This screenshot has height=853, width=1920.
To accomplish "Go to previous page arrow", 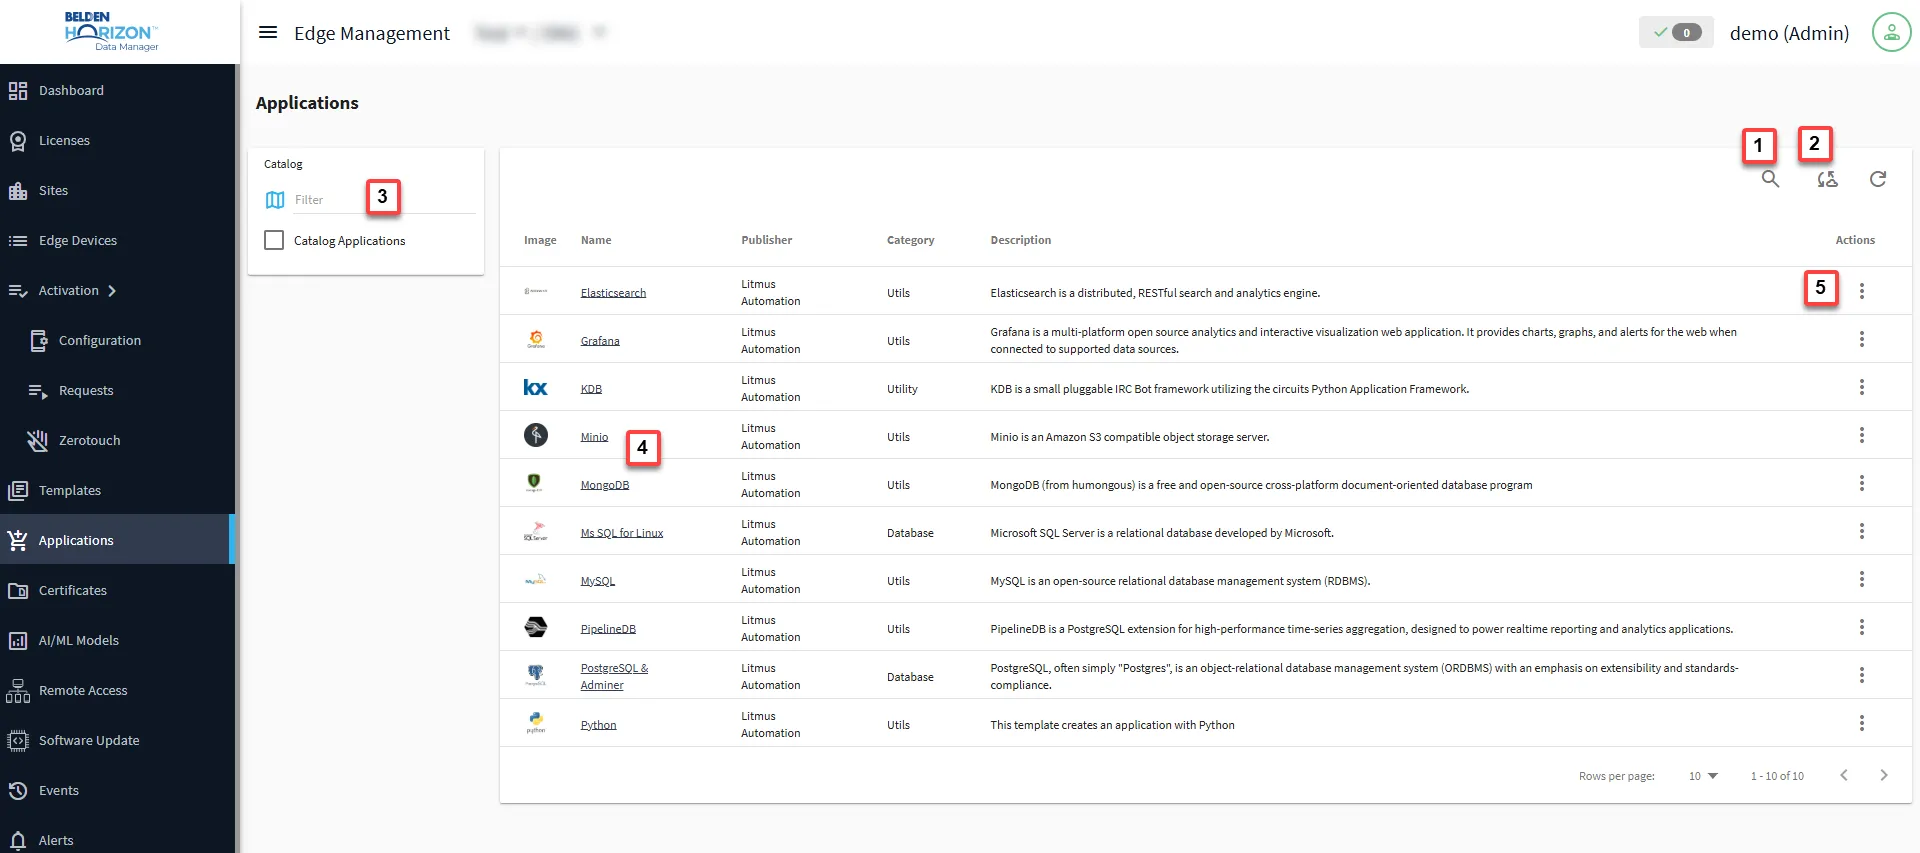I will (x=1843, y=775).
